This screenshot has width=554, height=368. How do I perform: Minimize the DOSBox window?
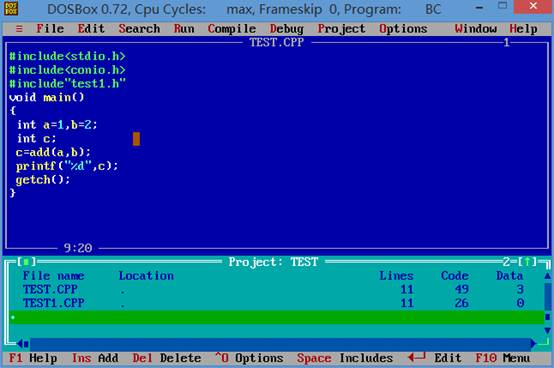coord(479,7)
